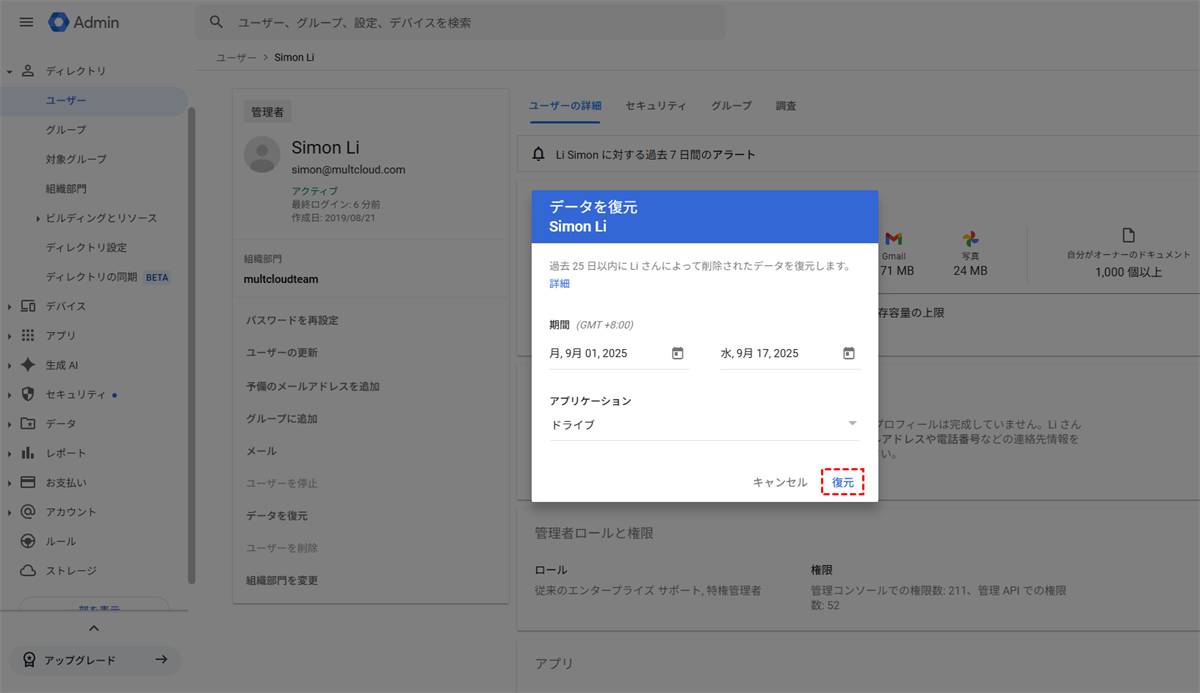Viewport: 1200px width, 693px height.
Task: Click the multcloudteam organization text
Action: tap(281, 279)
